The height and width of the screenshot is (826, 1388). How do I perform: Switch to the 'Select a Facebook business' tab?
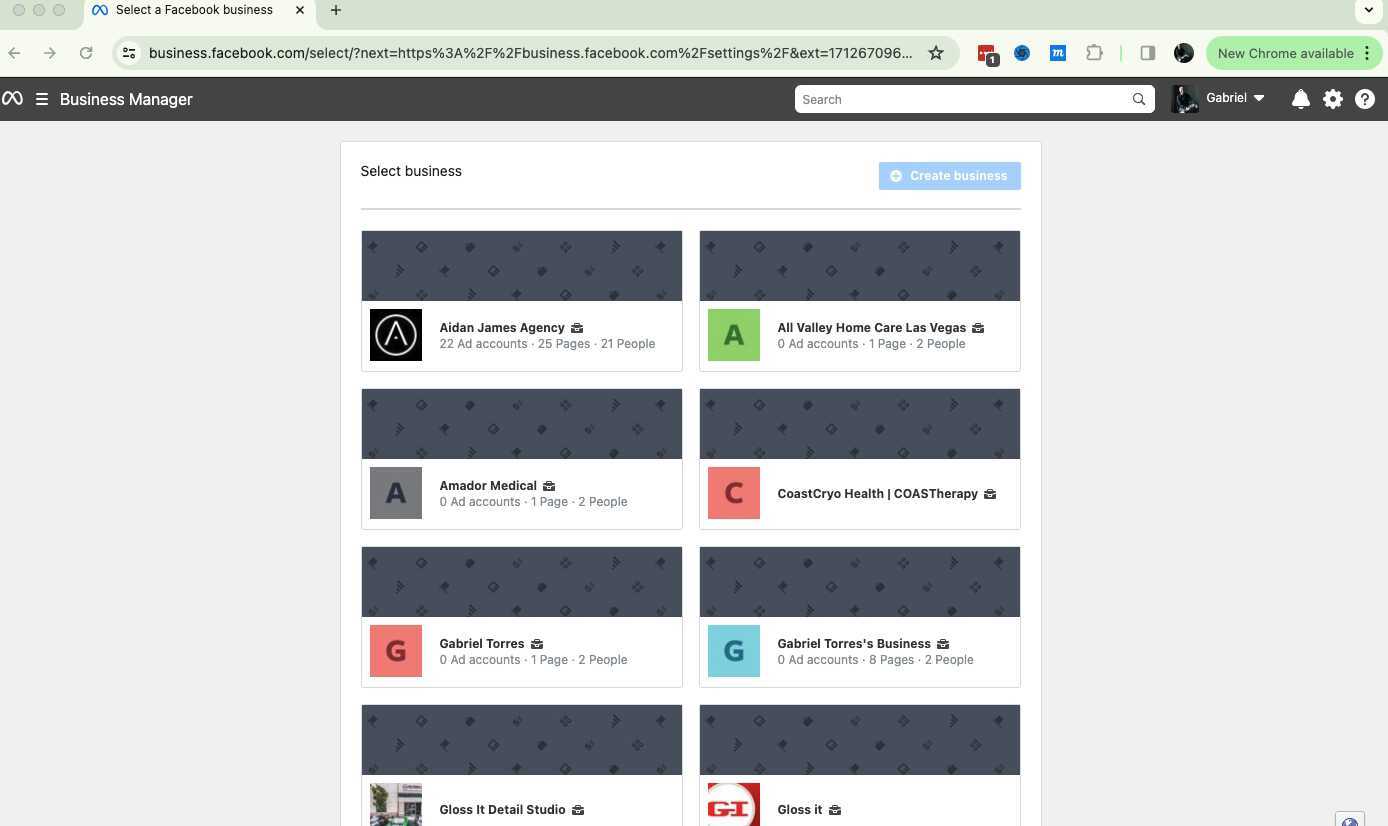coord(194,10)
